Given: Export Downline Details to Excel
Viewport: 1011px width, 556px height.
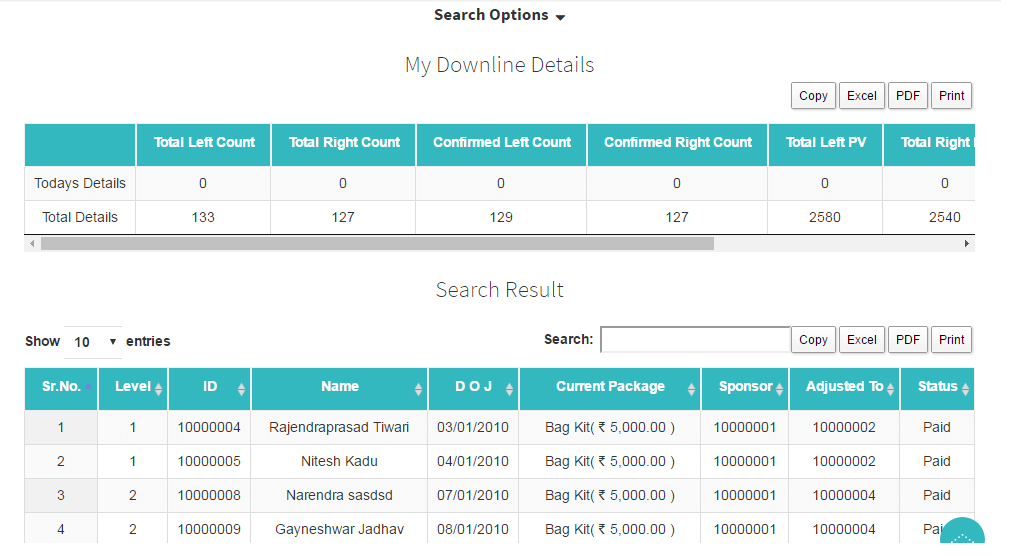Looking at the screenshot, I should tap(861, 96).
